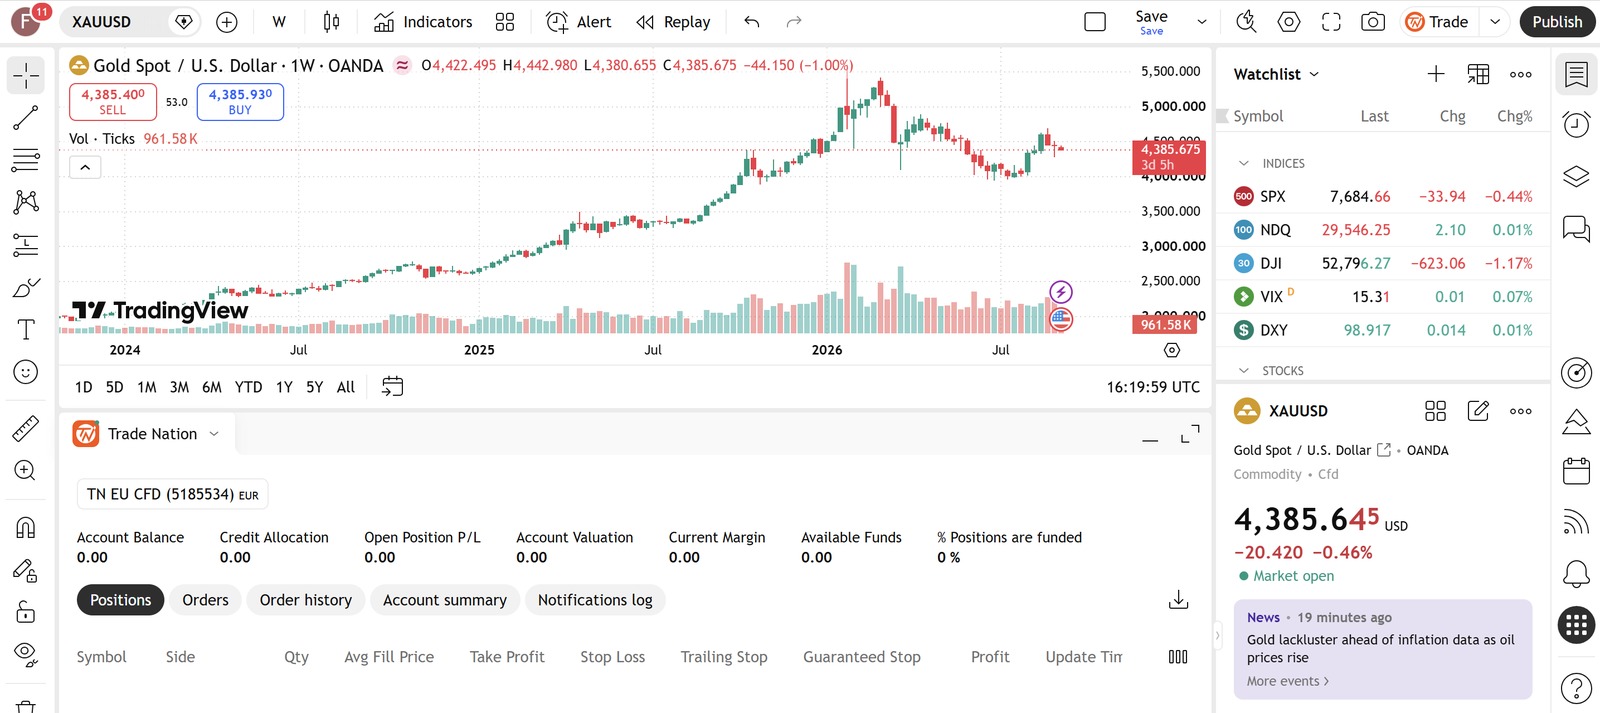
Task: Click the 4,385.40 SELL button
Action: point(113,102)
